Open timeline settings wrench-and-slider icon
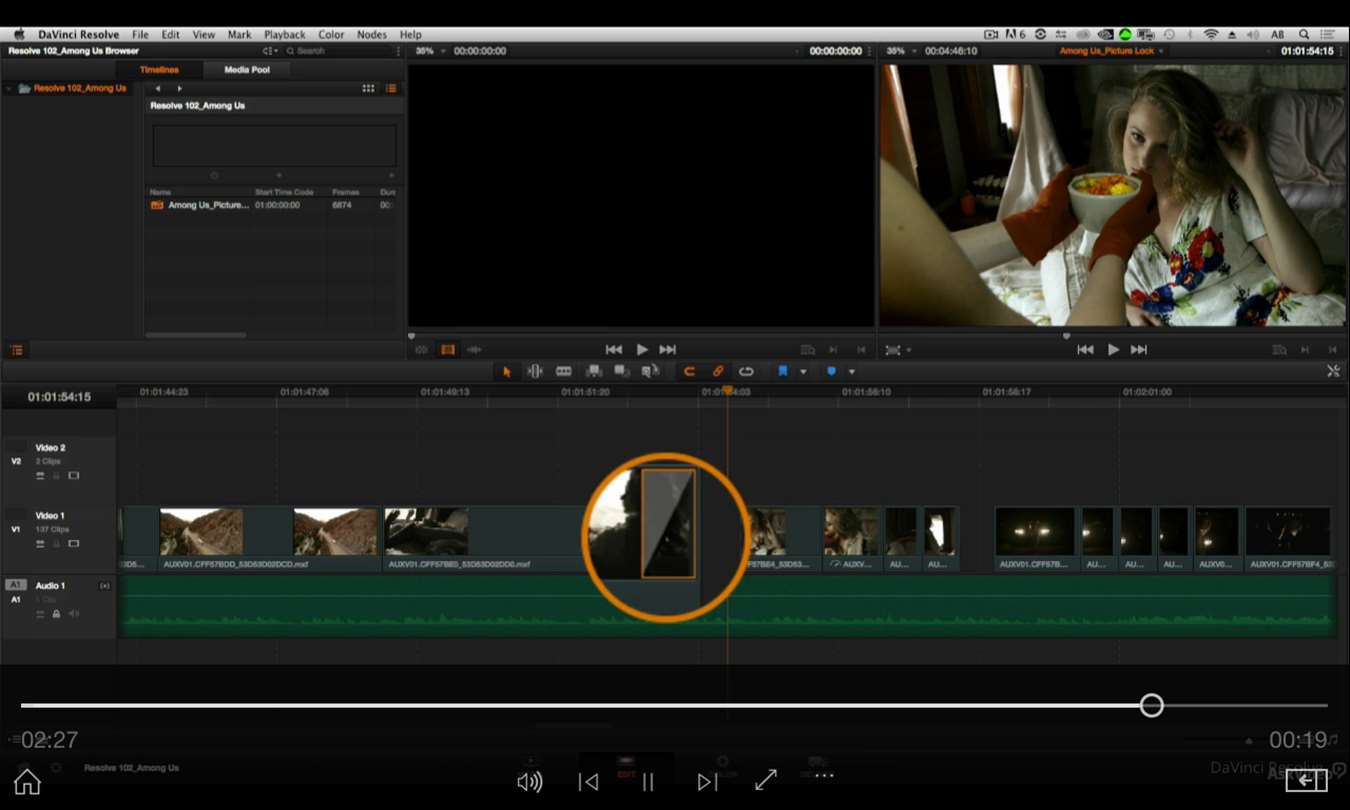1350x810 pixels. (1333, 371)
